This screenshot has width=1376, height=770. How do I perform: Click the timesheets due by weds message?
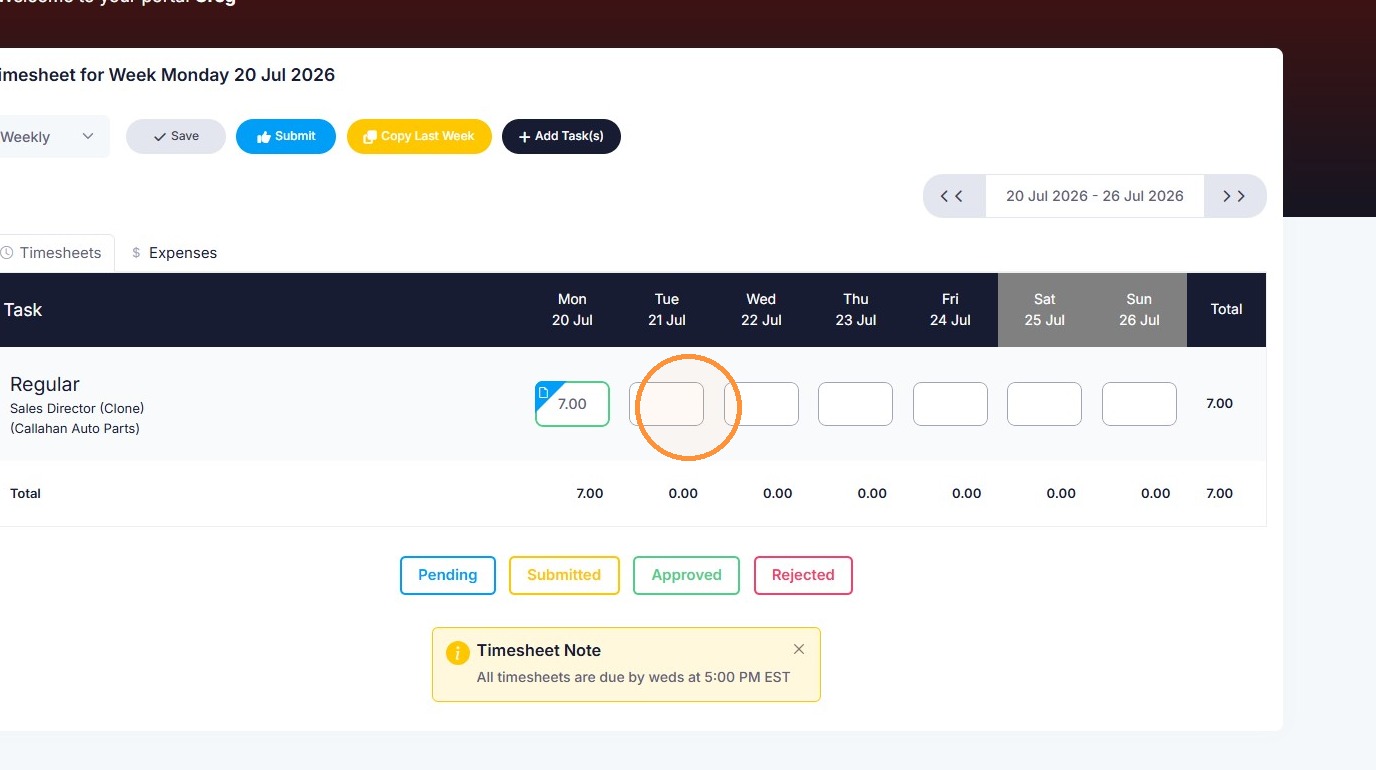[634, 677]
